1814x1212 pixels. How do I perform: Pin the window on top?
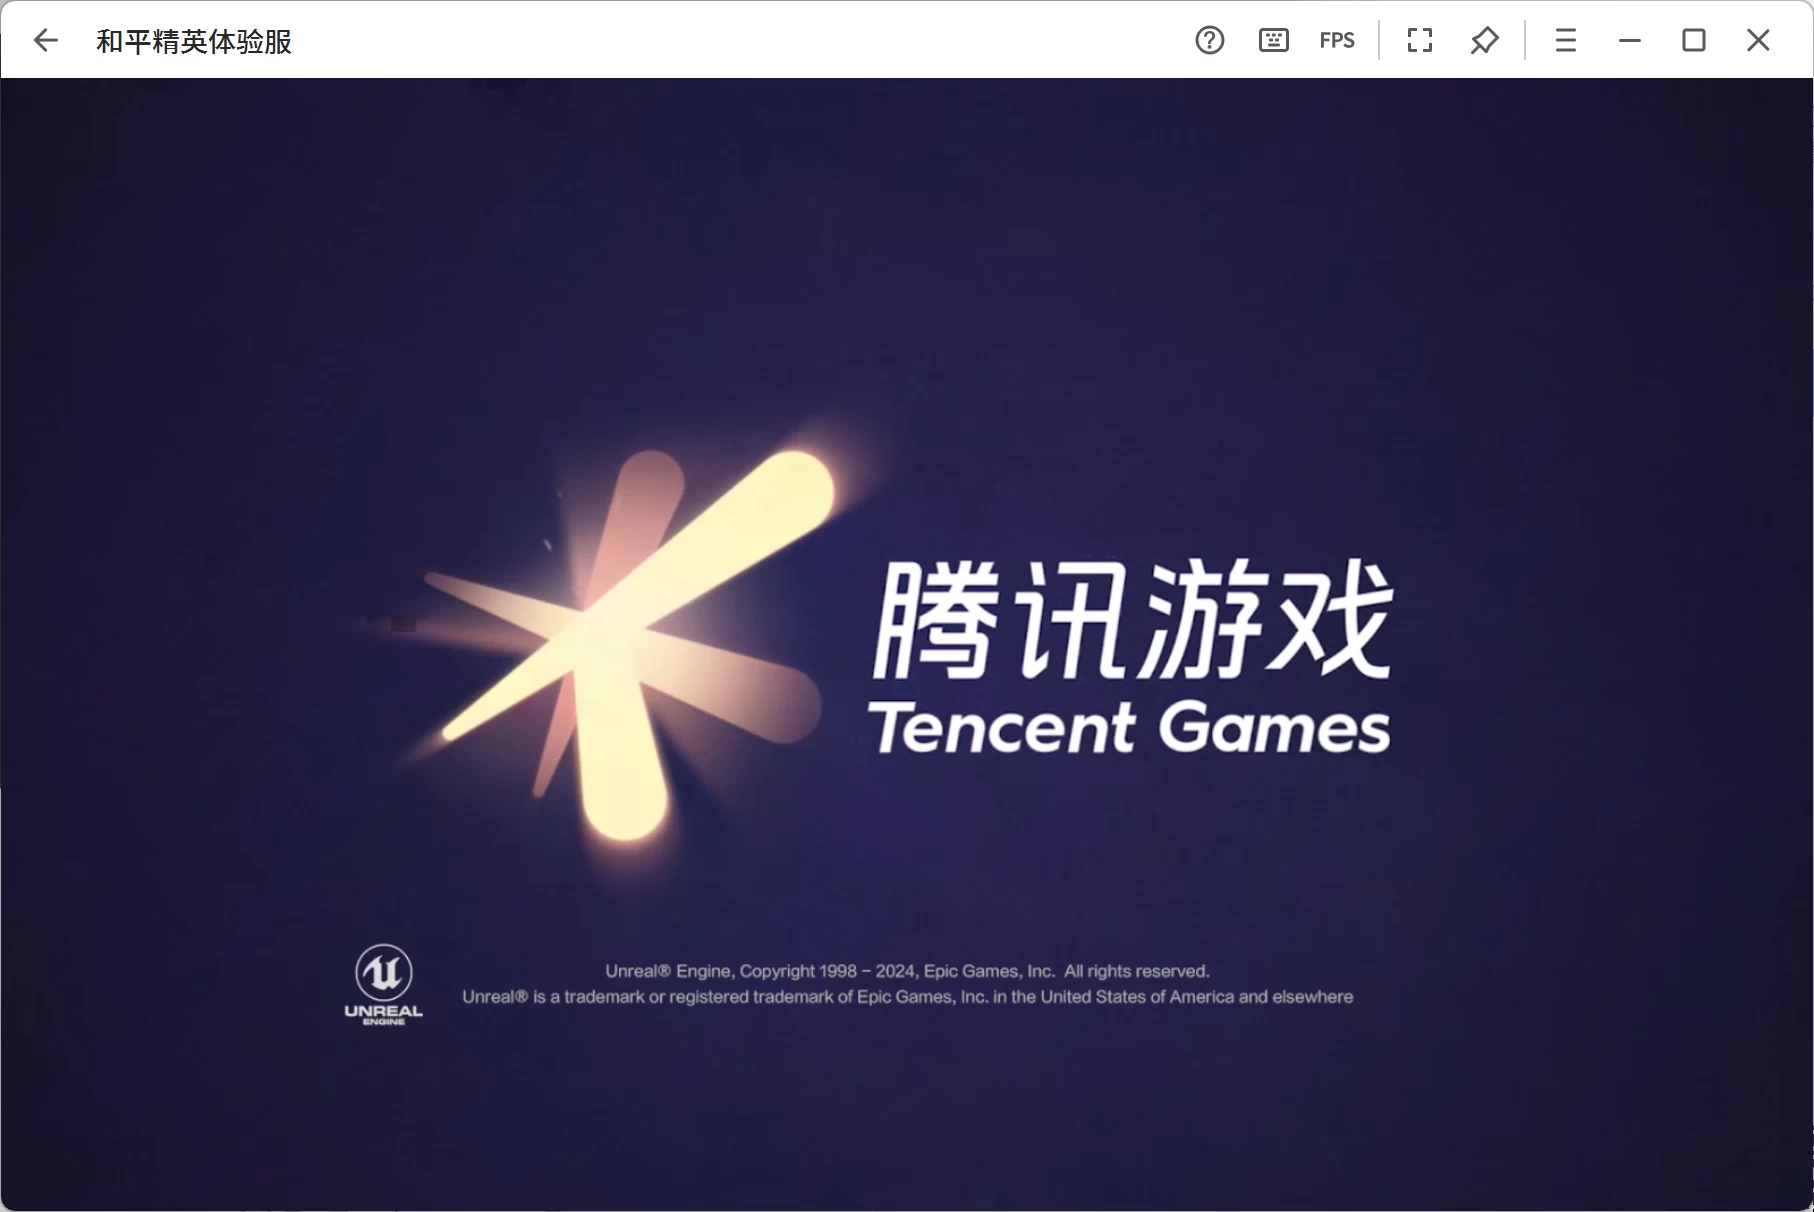point(1484,40)
